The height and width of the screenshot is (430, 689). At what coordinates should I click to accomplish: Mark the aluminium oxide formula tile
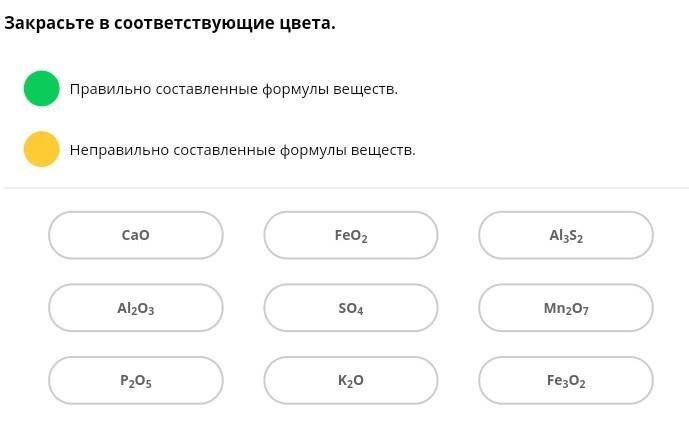pos(136,308)
